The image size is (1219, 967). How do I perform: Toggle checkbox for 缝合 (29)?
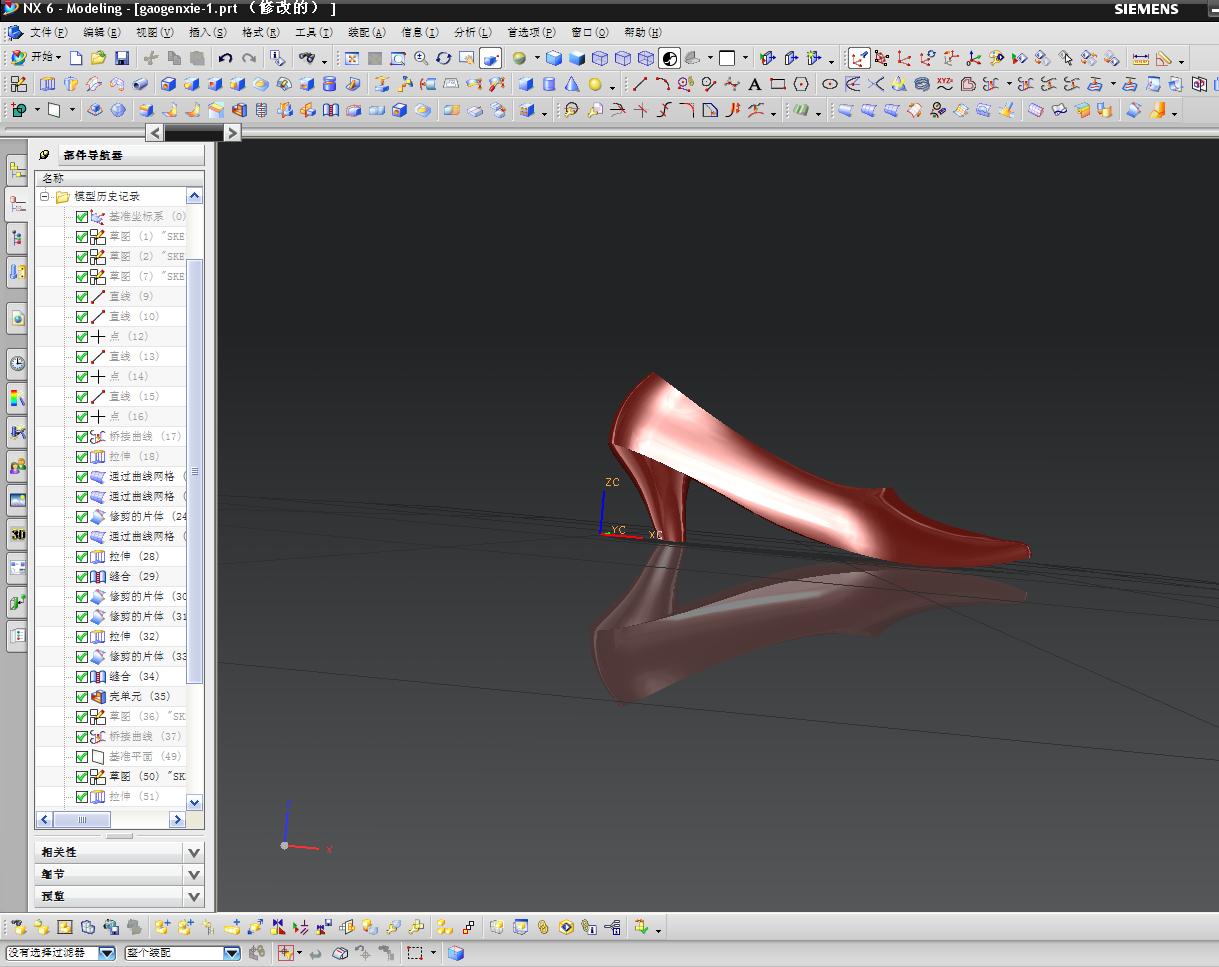coord(82,576)
